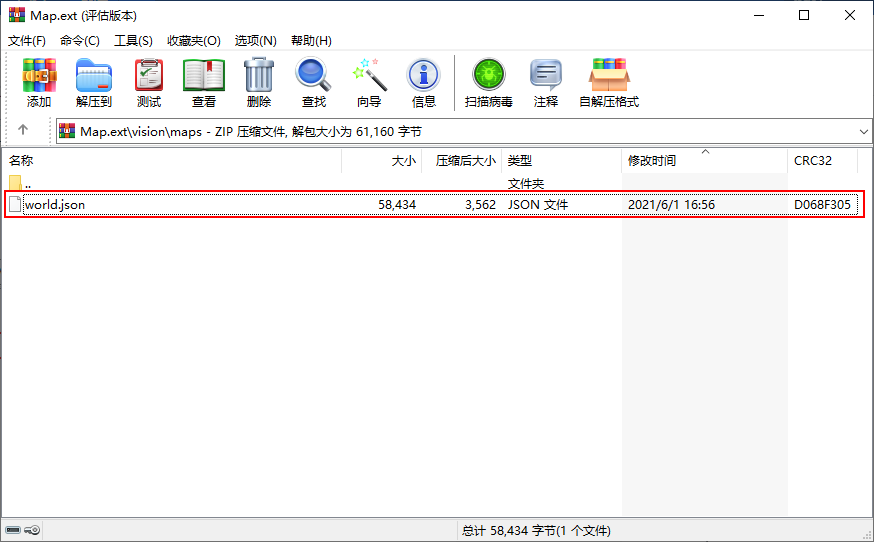This screenshot has width=874, height=542.
Task: Click the Add (添加) toolbar icon
Action: 39,75
